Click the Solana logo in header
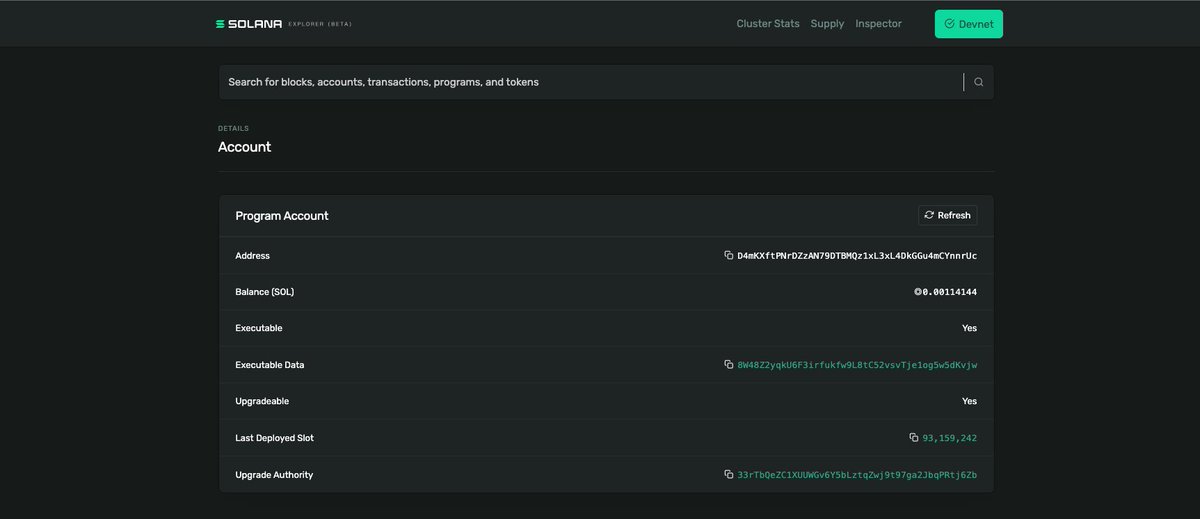This screenshot has width=1200, height=519. (249, 24)
